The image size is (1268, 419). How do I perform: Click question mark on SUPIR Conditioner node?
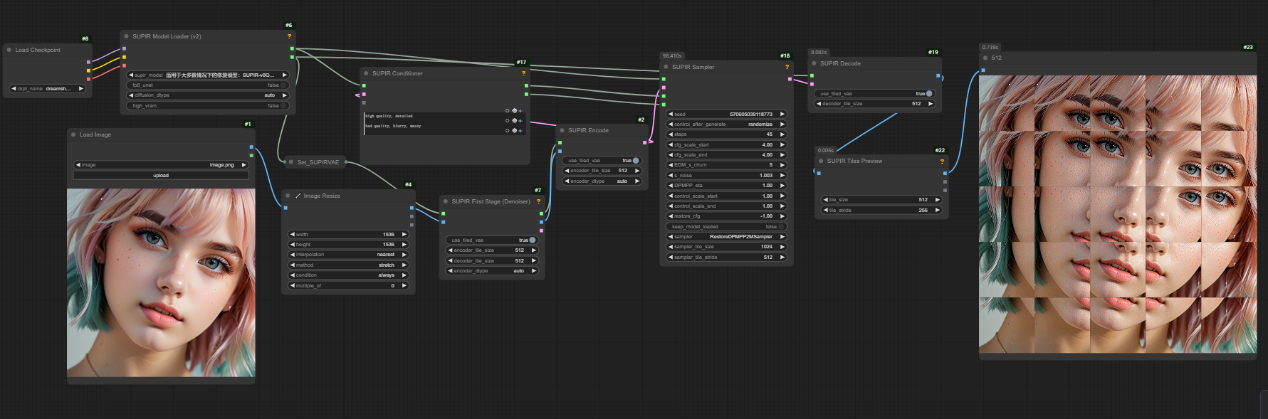[523, 73]
